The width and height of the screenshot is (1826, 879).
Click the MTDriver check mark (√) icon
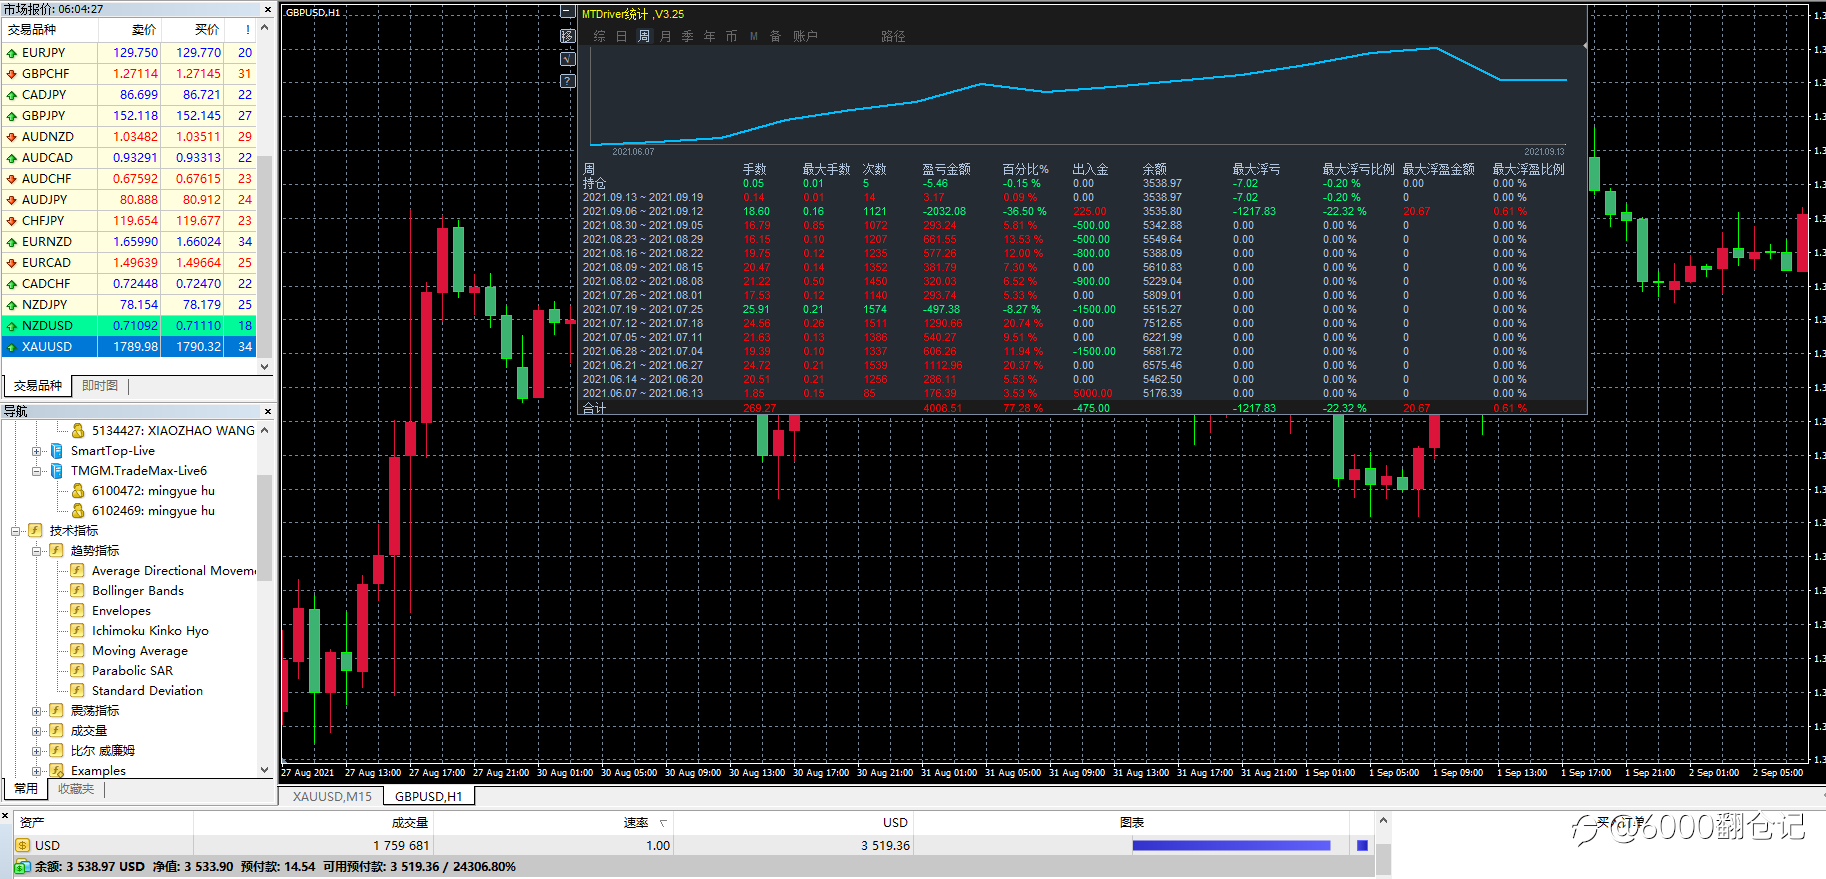[568, 59]
